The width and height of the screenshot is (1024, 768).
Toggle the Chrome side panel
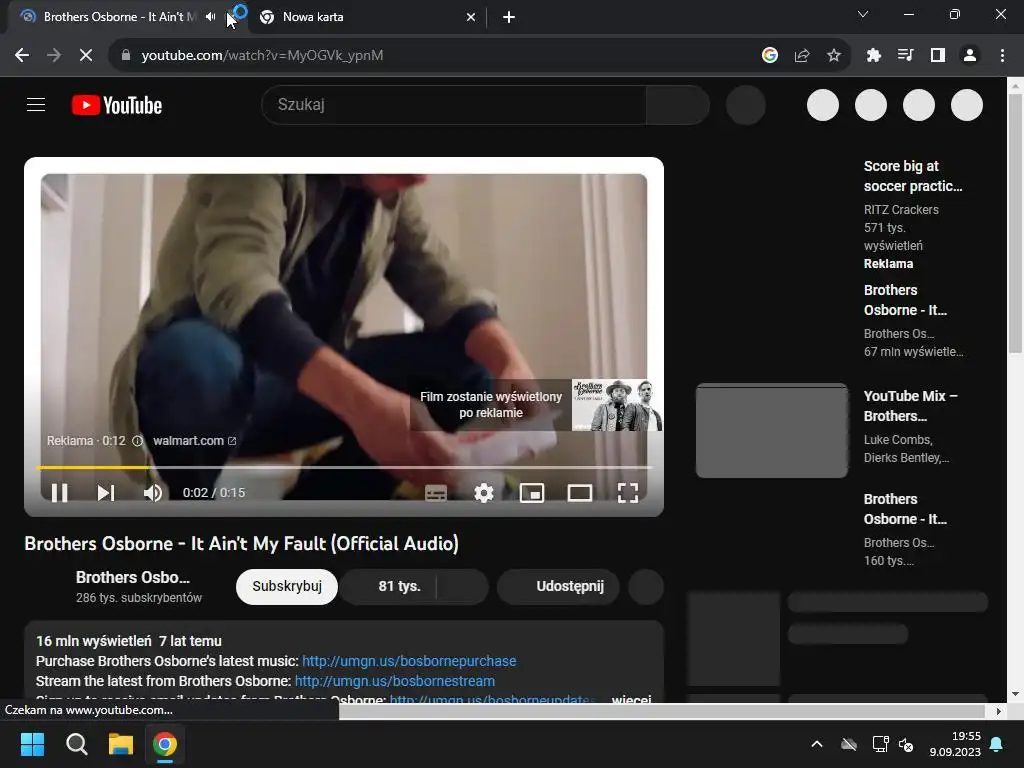tap(938, 56)
